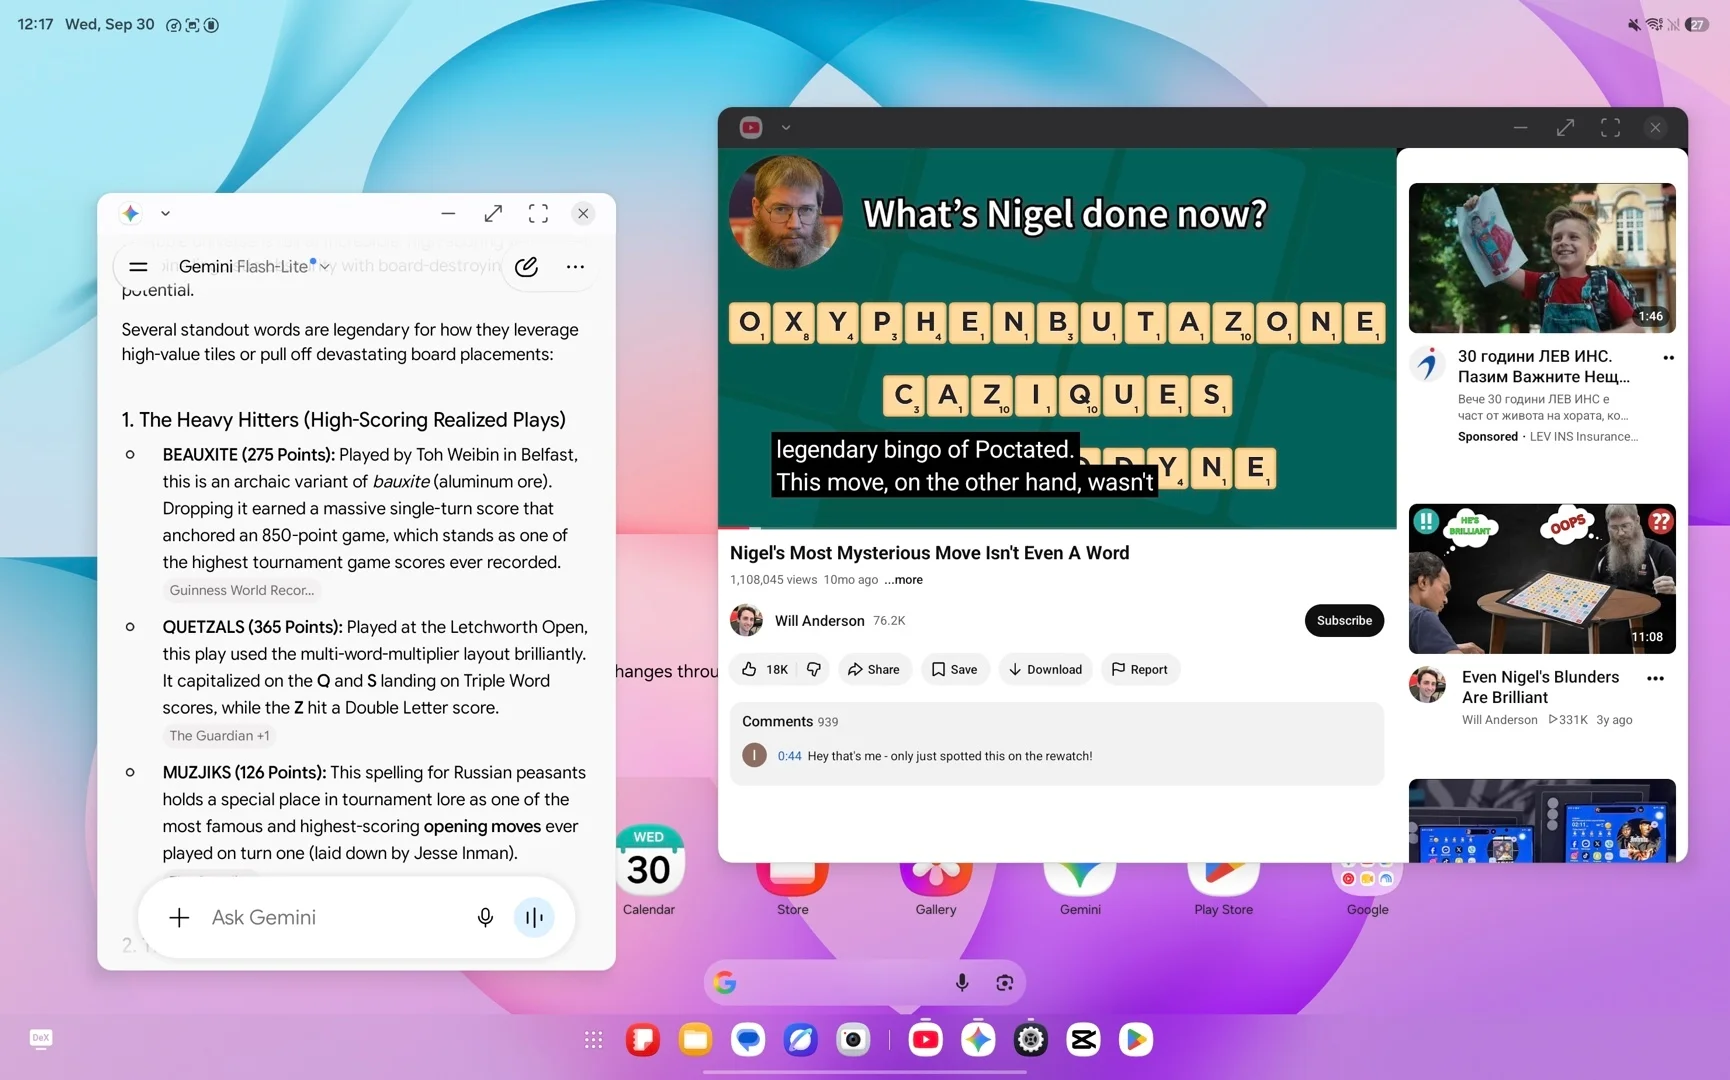The height and width of the screenshot is (1080, 1730).
Task: Open YouTube from the taskbar
Action: (x=925, y=1040)
